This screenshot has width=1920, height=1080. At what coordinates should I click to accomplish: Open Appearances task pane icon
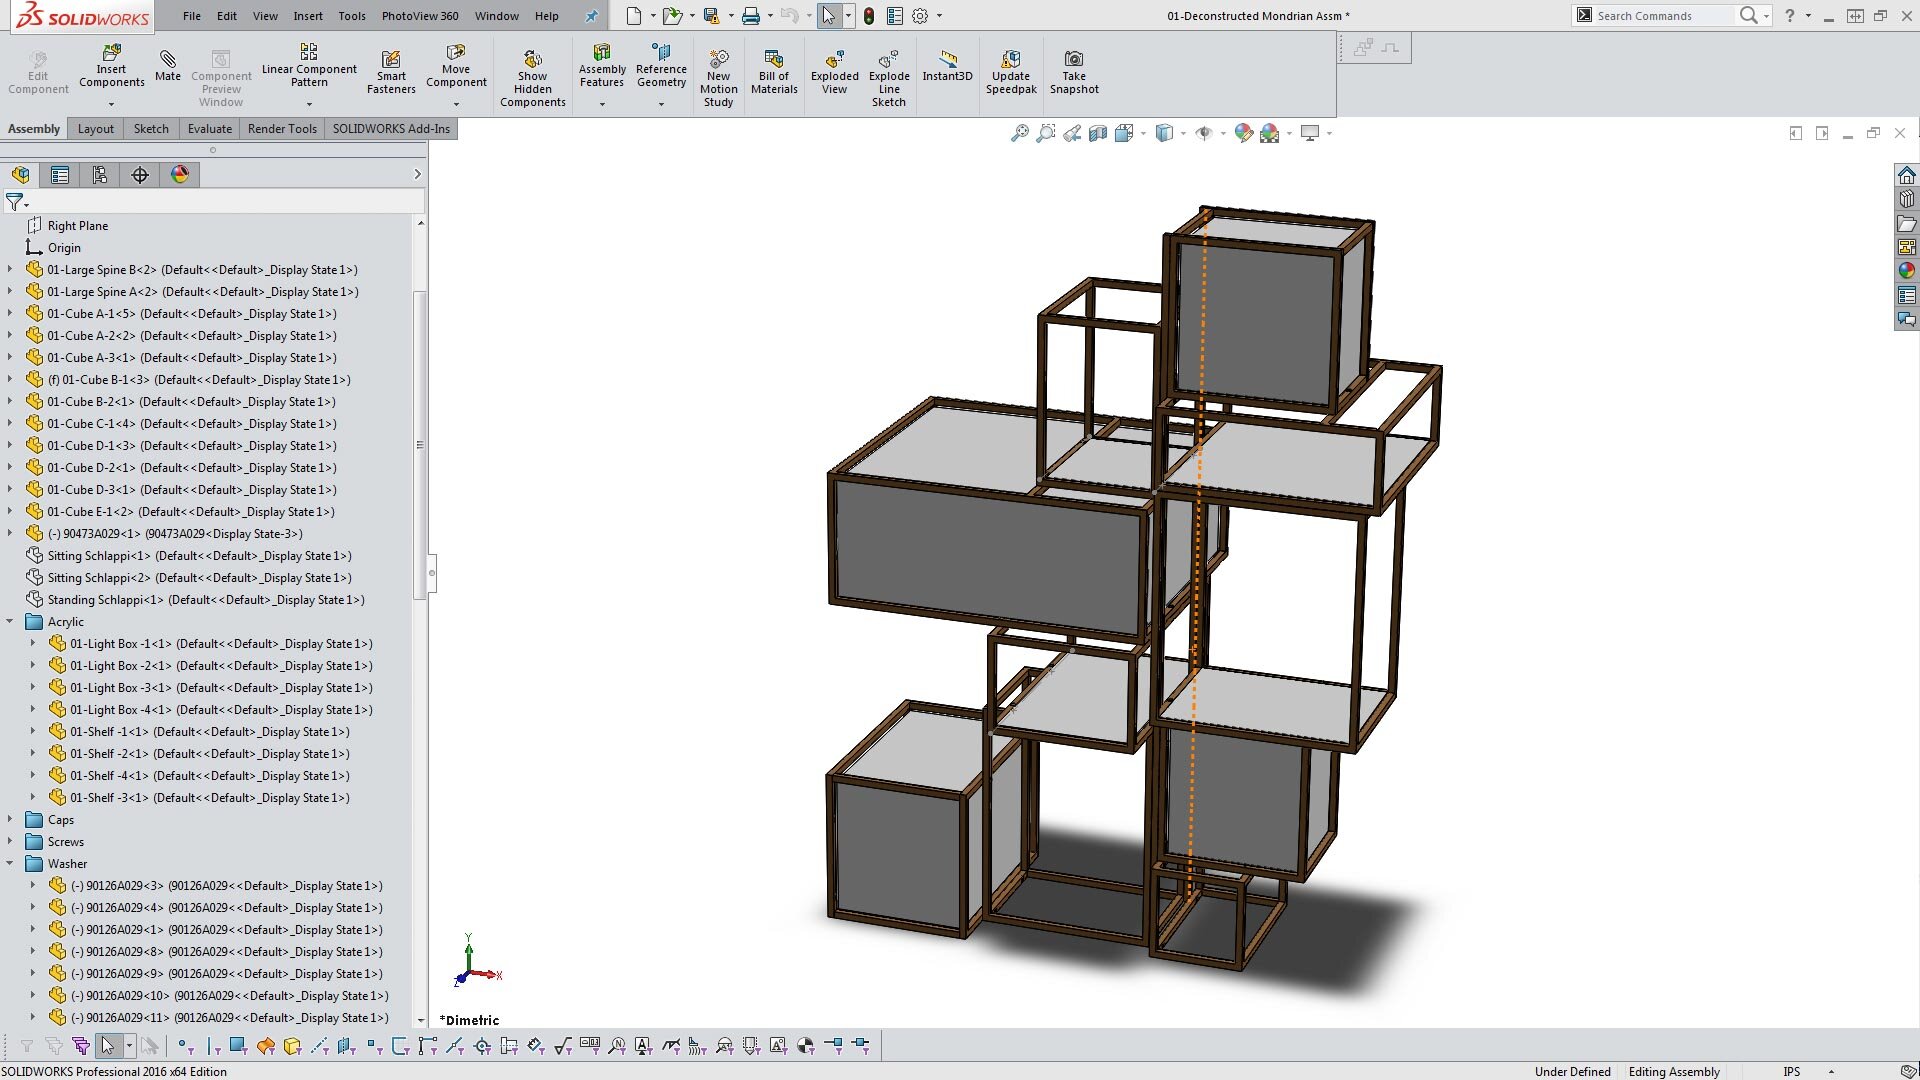pyautogui.click(x=1907, y=270)
